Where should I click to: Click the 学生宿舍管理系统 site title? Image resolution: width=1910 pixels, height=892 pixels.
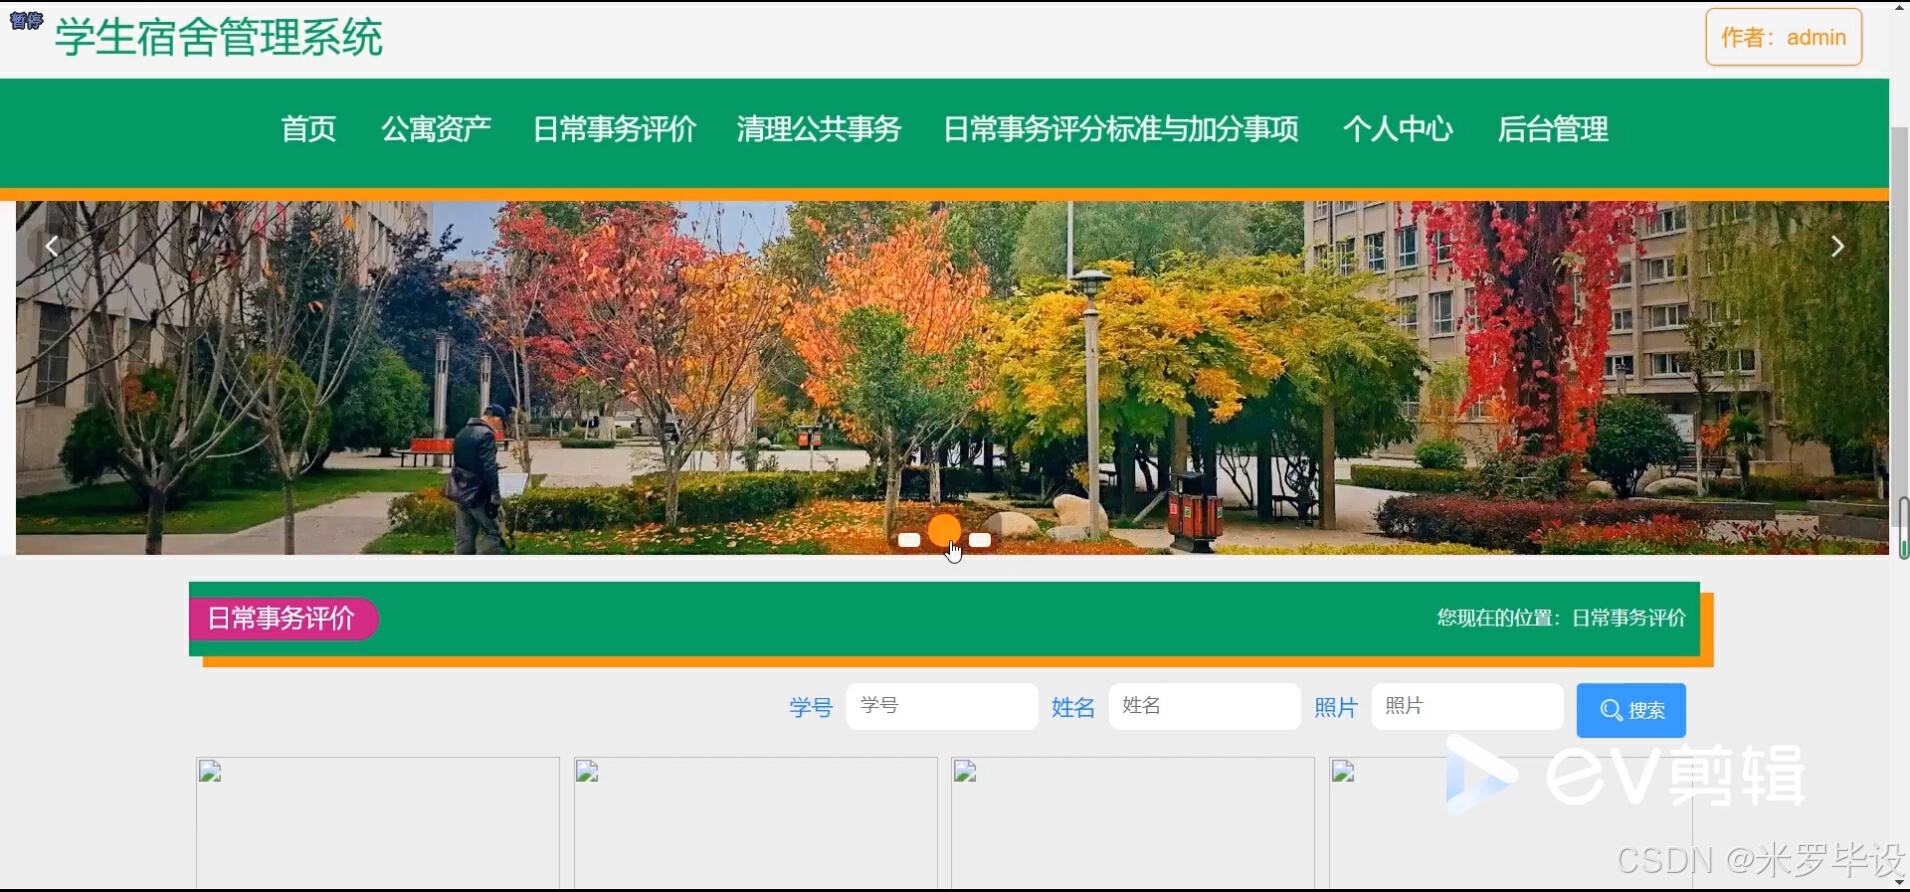pyautogui.click(x=219, y=38)
